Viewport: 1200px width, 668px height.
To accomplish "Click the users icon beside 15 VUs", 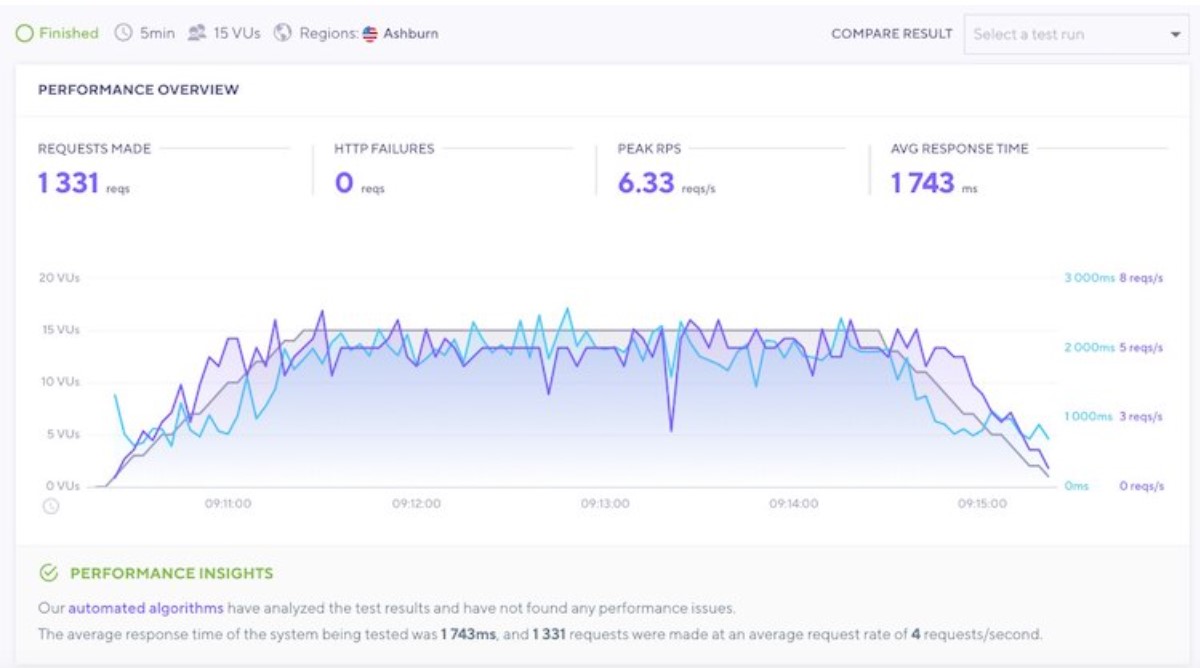I will click(x=196, y=33).
